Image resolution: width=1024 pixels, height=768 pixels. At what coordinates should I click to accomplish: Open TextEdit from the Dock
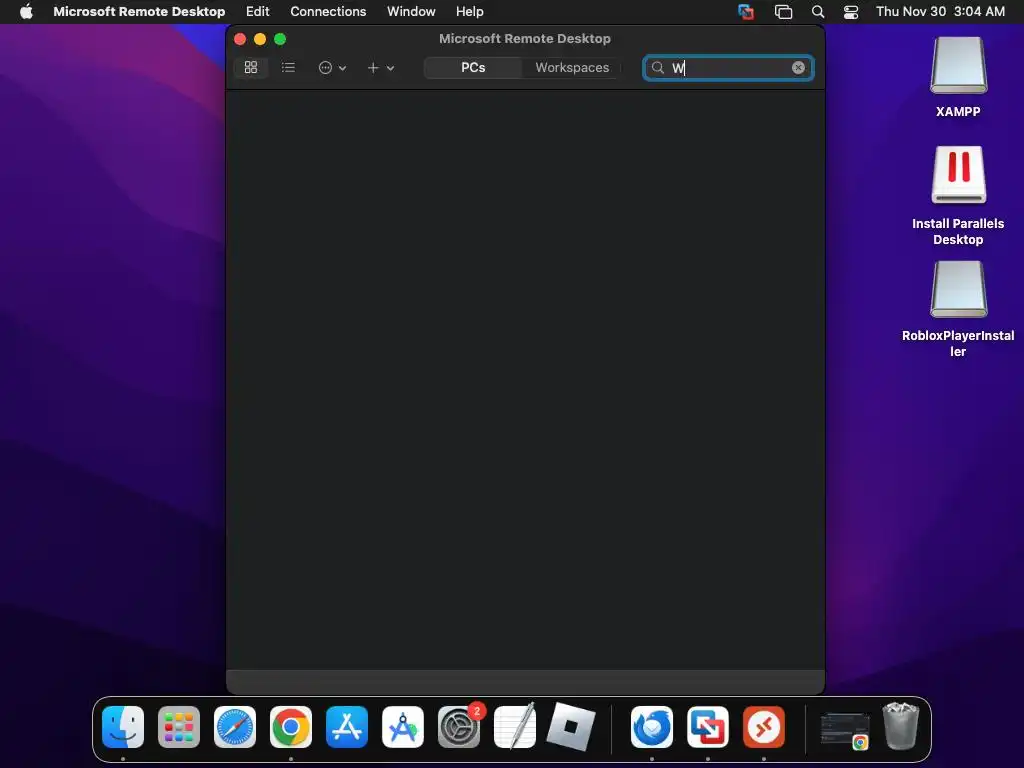point(515,726)
